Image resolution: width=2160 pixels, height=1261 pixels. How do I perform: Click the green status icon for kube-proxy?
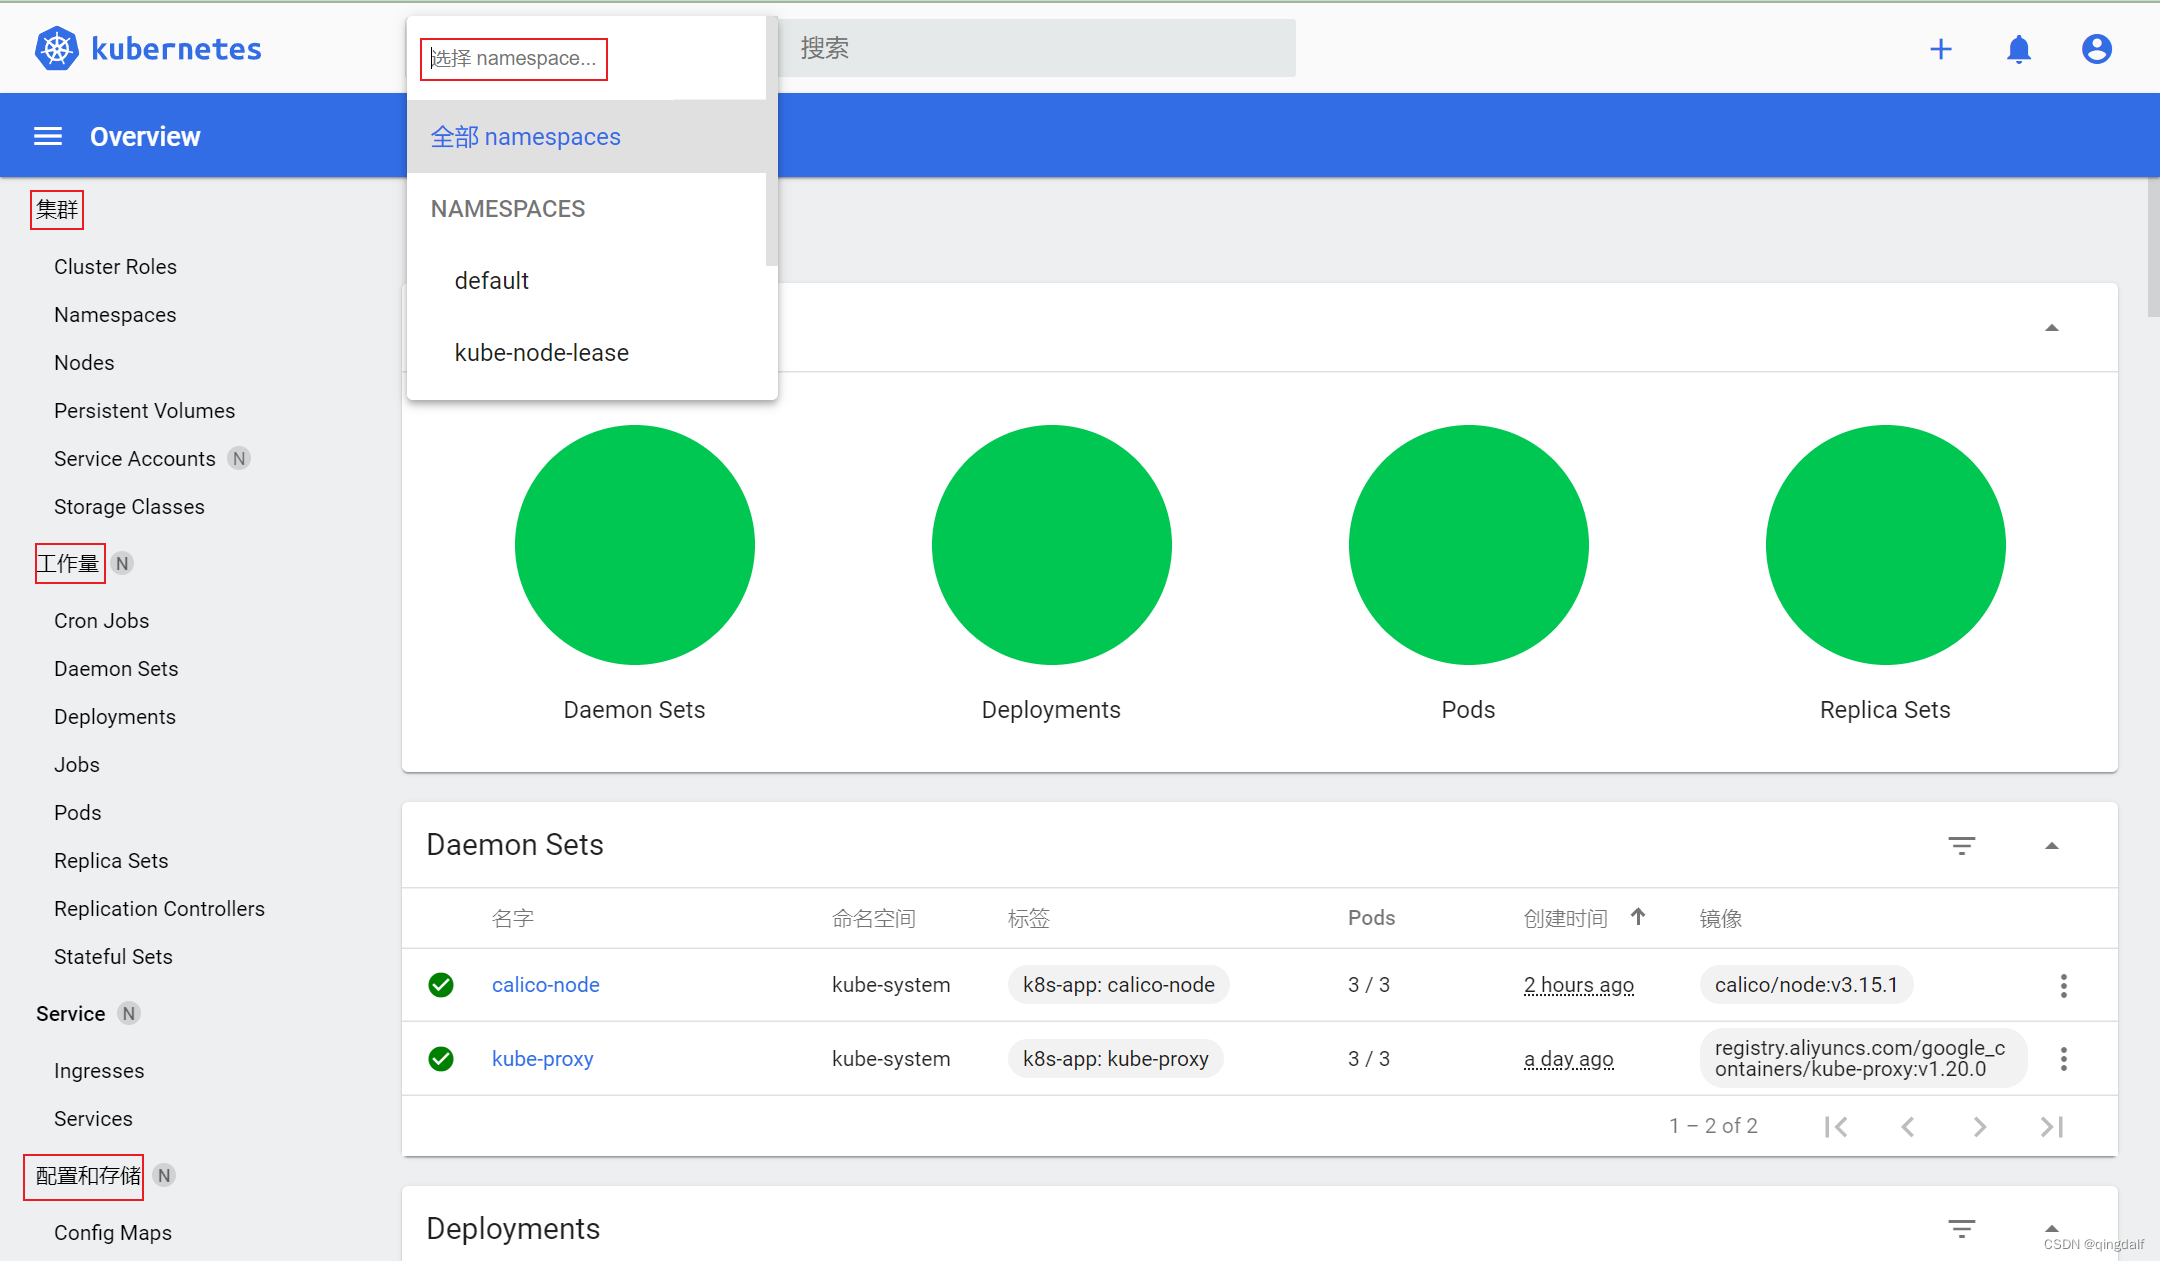pyautogui.click(x=441, y=1058)
